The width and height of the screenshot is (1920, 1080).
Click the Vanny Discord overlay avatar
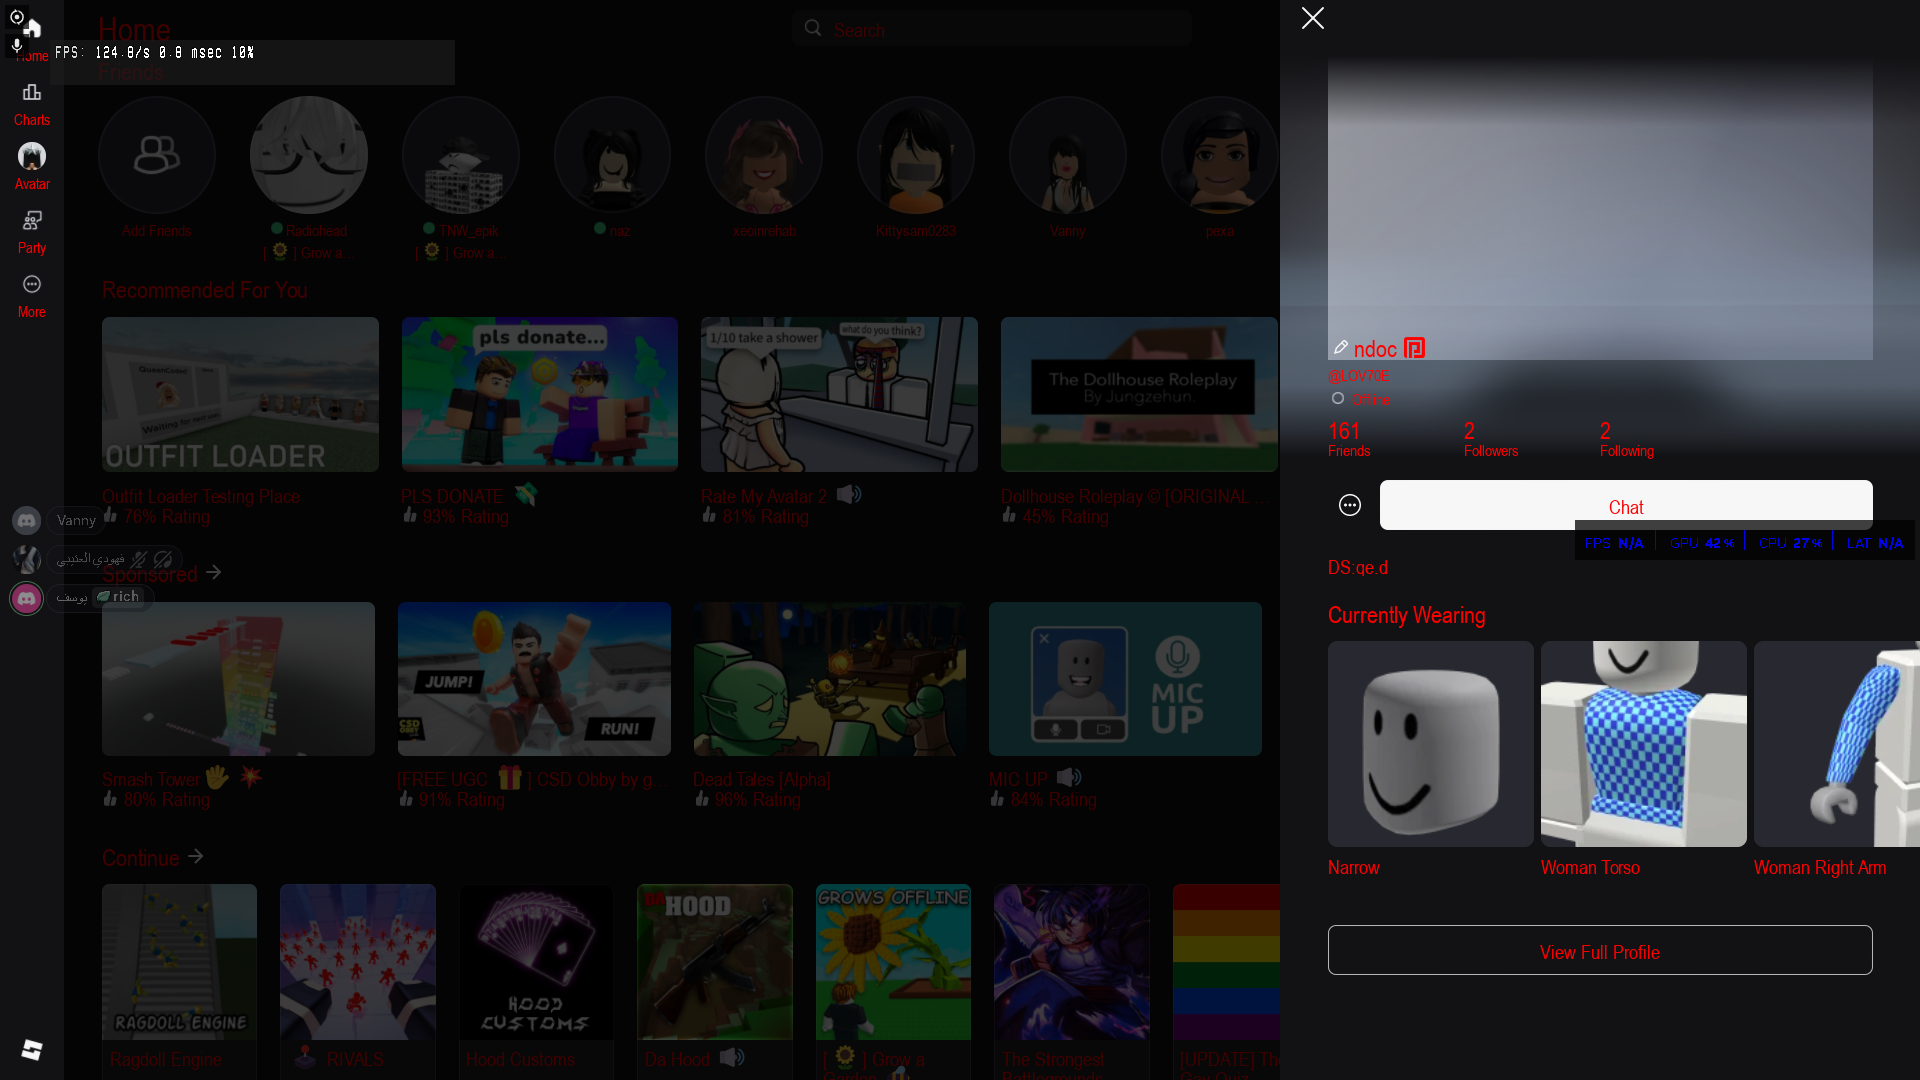pyautogui.click(x=26, y=520)
